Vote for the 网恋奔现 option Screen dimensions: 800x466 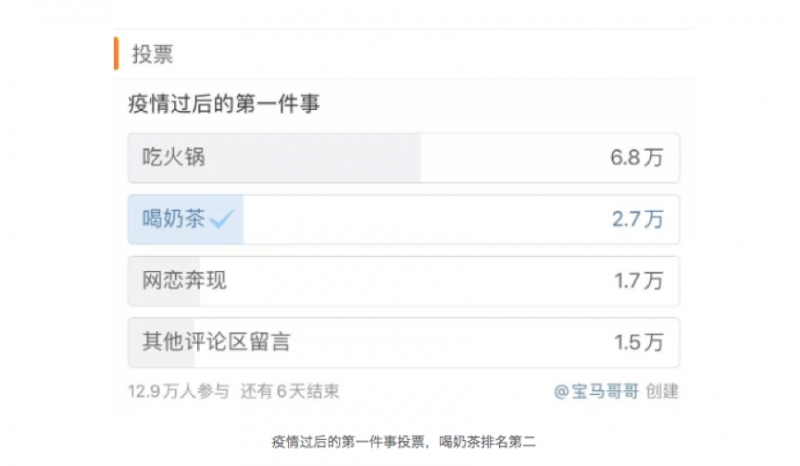(x=184, y=281)
